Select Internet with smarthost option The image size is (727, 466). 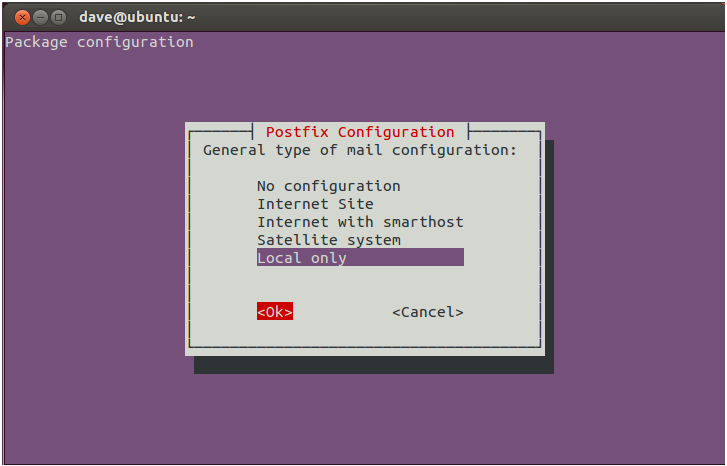[360, 222]
